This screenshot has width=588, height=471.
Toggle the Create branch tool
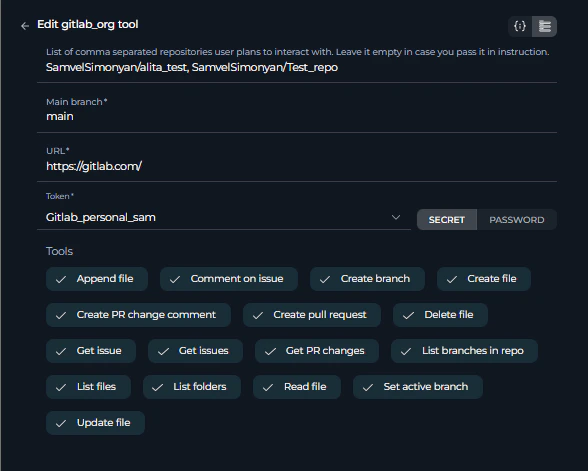367,279
